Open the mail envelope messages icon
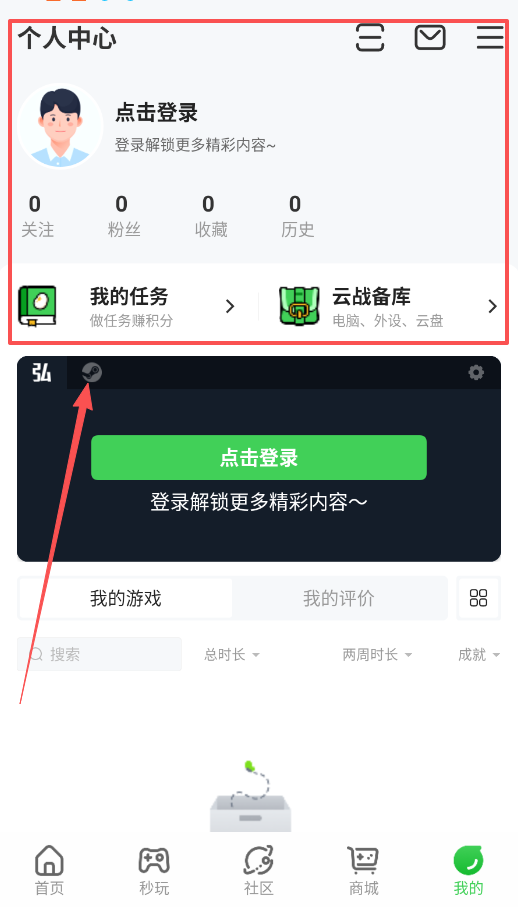 point(430,38)
